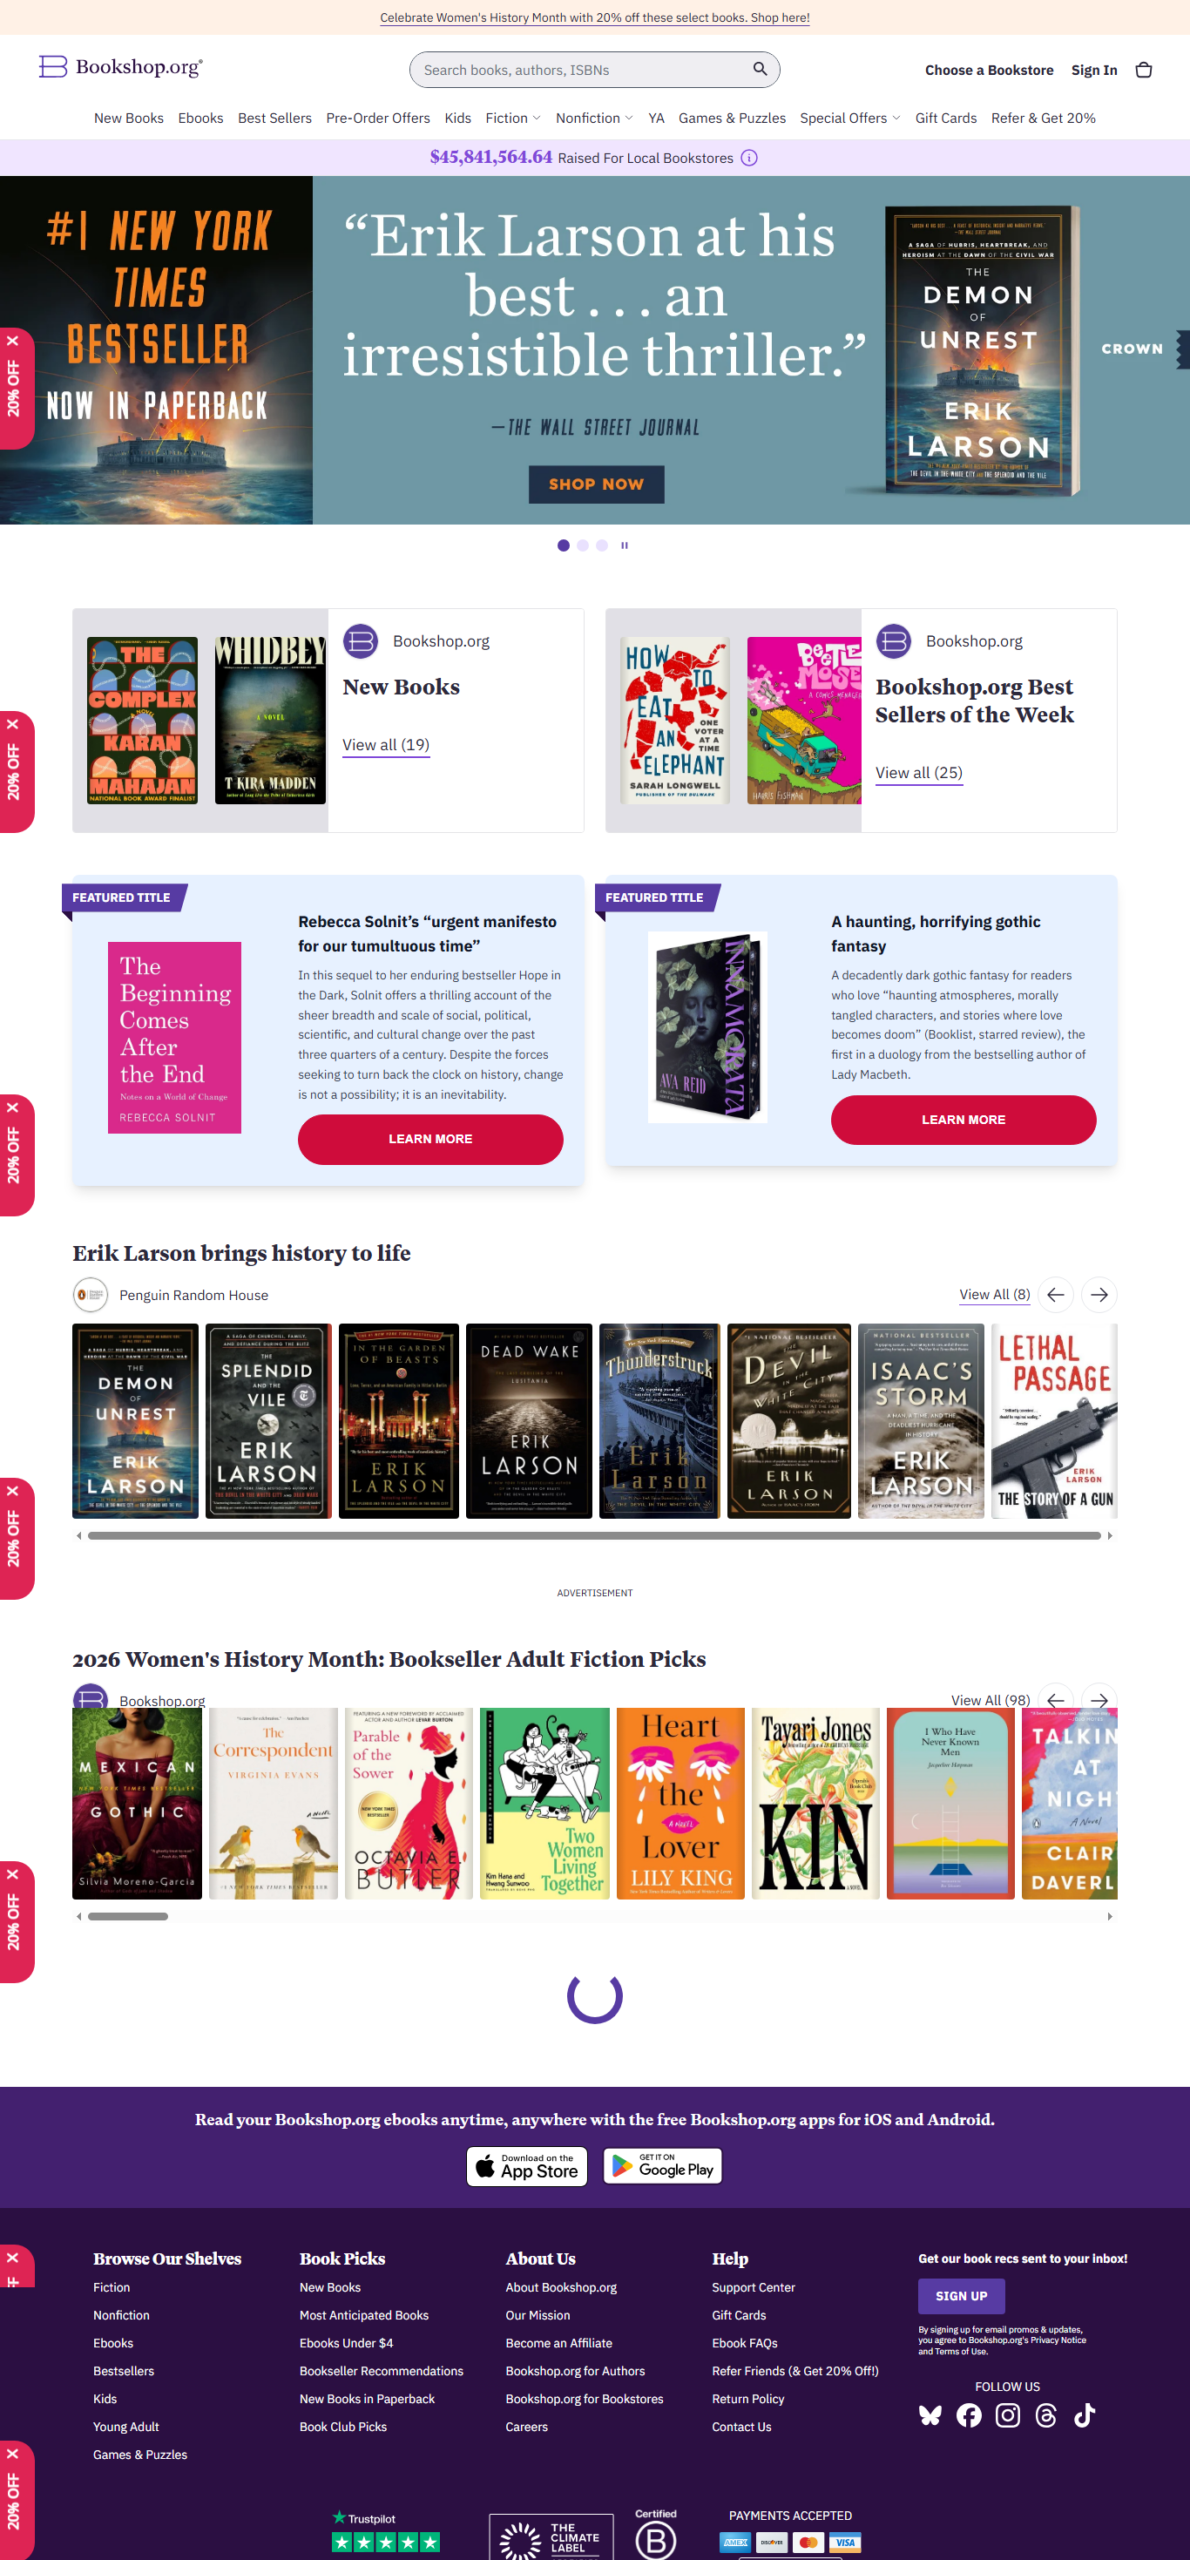
Task: Open the Games & Puzzles menu item
Action: click(x=732, y=118)
